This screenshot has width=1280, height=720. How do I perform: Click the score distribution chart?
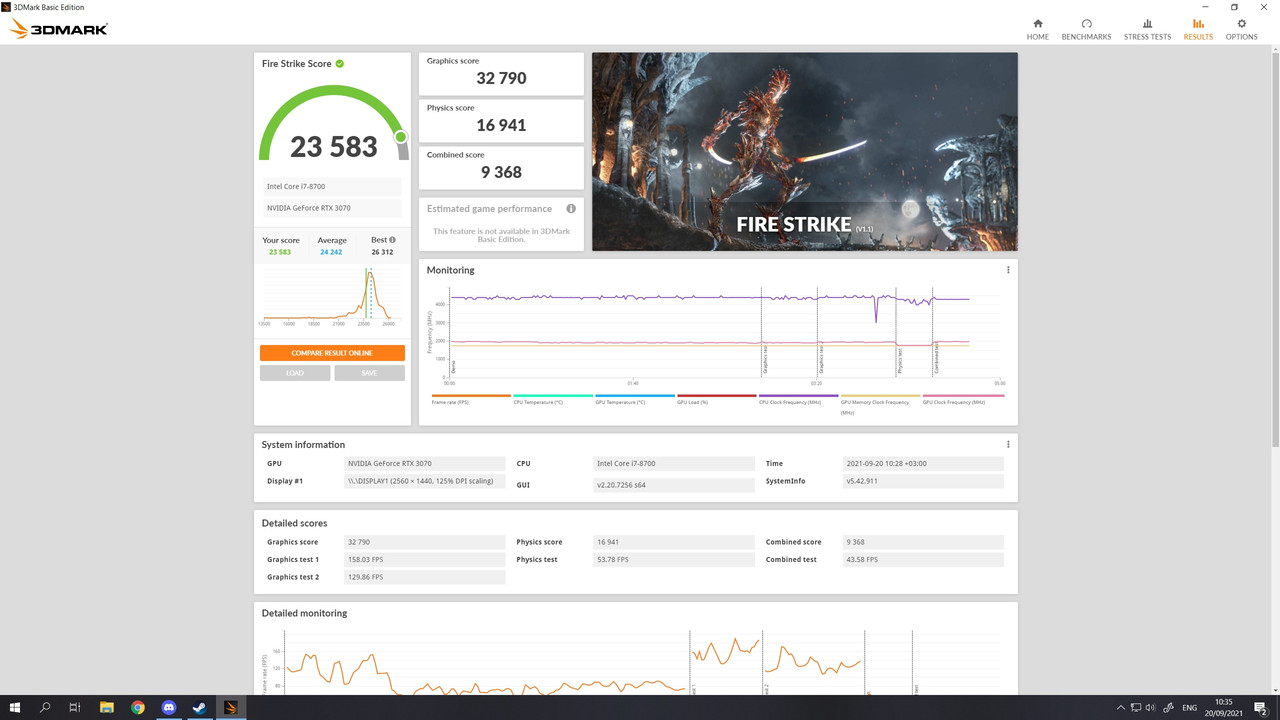pos(332,296)
